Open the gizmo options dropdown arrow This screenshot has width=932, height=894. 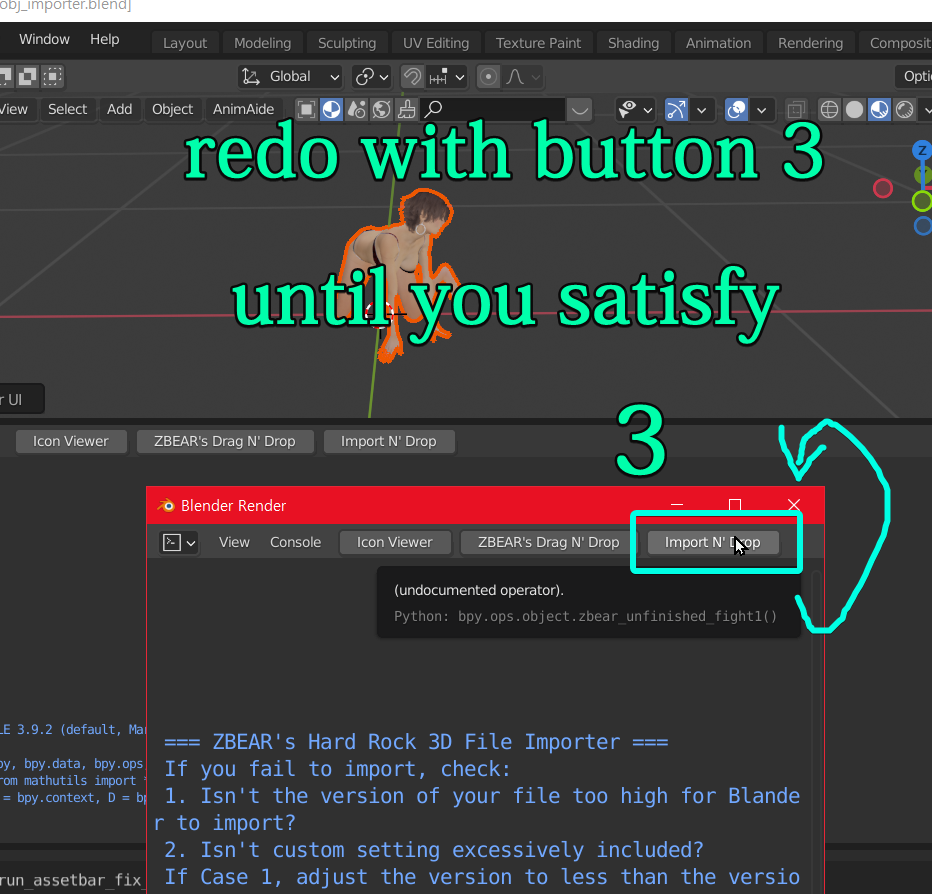[x=701, y=109]
